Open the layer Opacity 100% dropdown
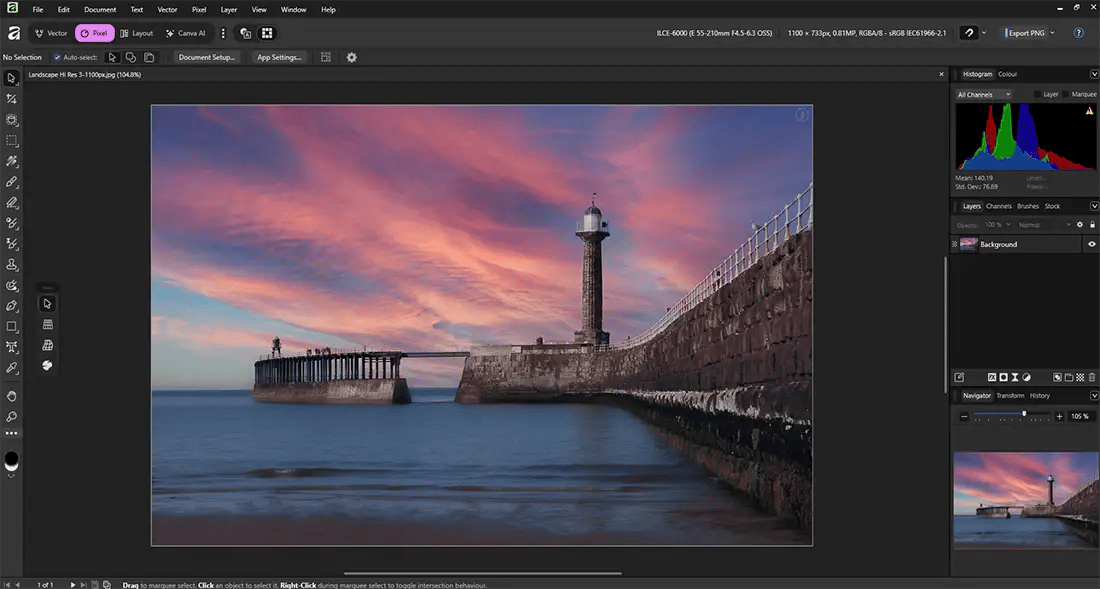Image resolution: width=1100 pixels, height=589 pixels. (x=997, y=225)
